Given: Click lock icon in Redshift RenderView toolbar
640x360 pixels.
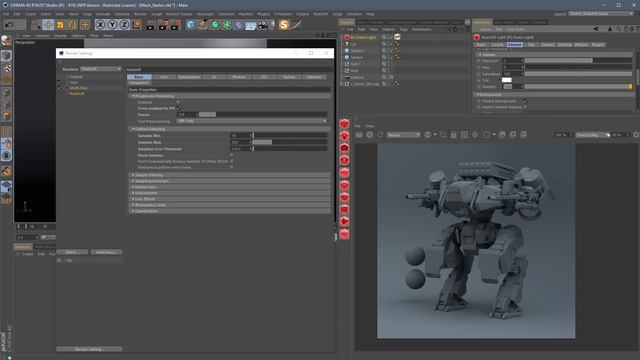Looking at the screenshot, I should 453,135.
